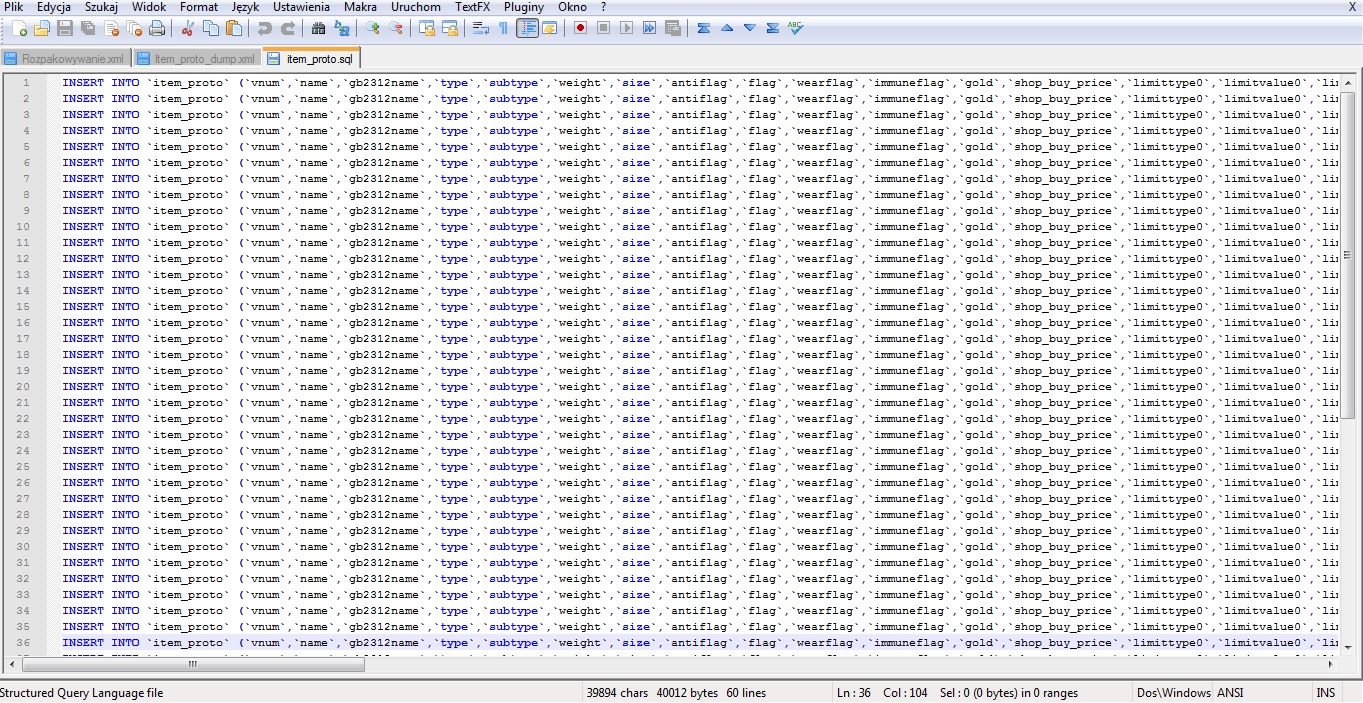Image resolution: width=1363 pixels, height=703 pixels.
Task: Play back the recorded macro
Action: pos(626,28)
